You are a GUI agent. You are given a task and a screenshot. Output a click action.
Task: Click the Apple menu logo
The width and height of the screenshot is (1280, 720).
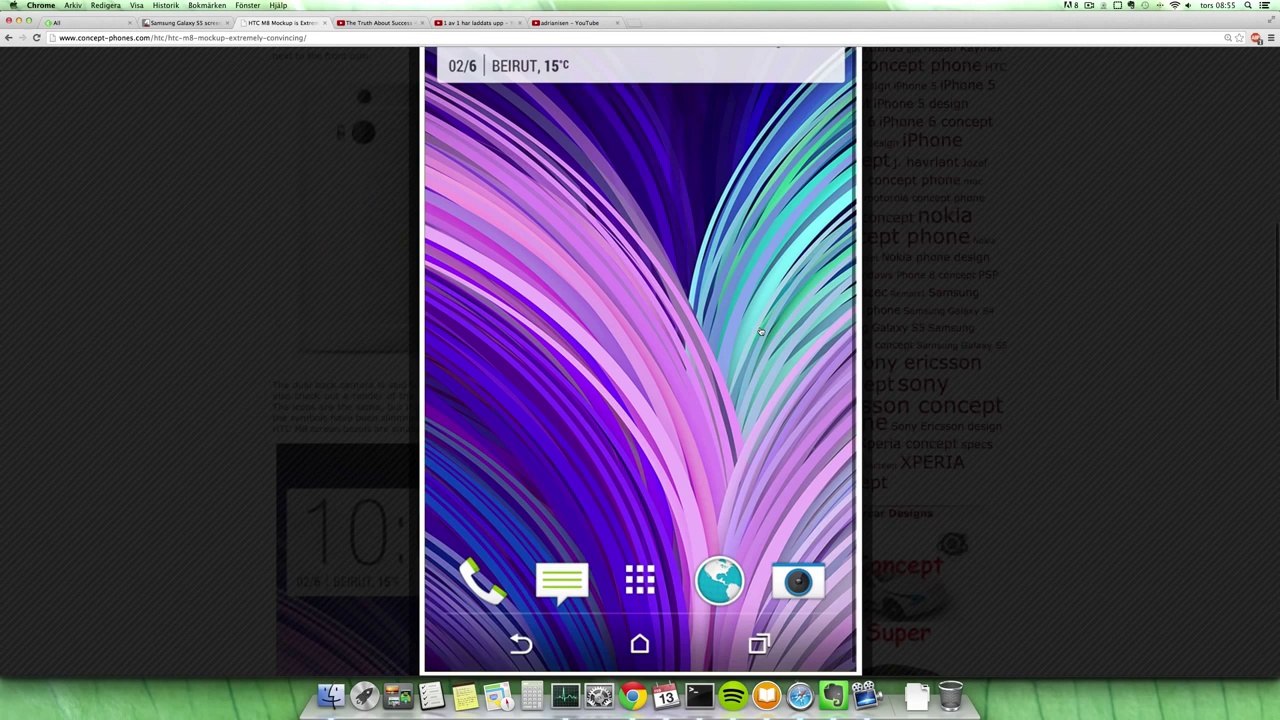pos(13,5)
